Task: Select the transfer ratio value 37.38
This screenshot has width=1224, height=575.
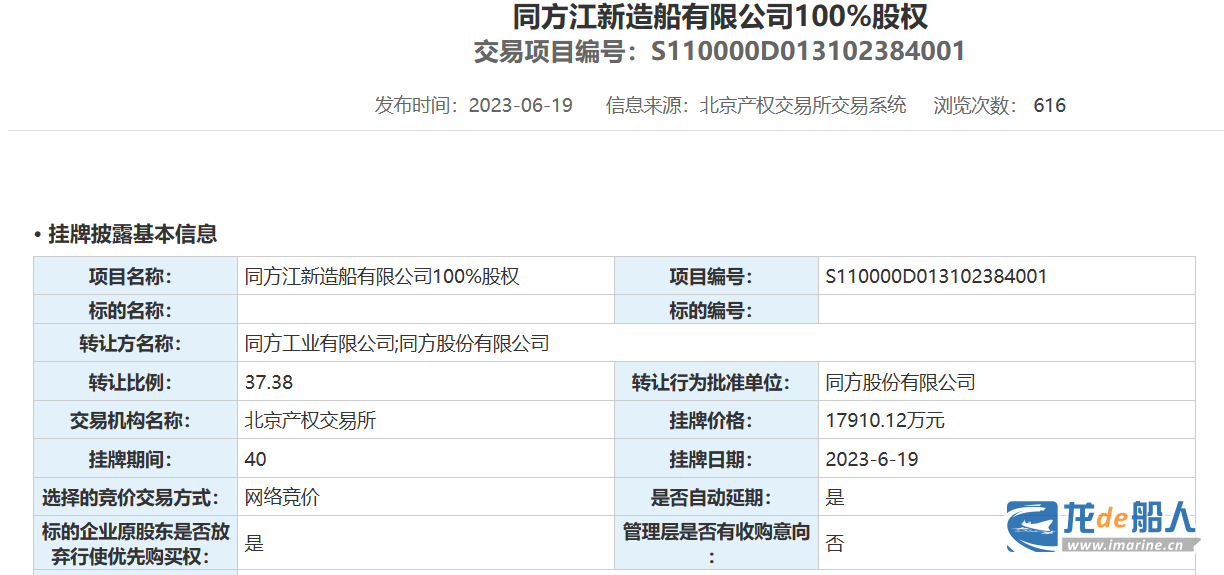Action: tap(269, 382)
